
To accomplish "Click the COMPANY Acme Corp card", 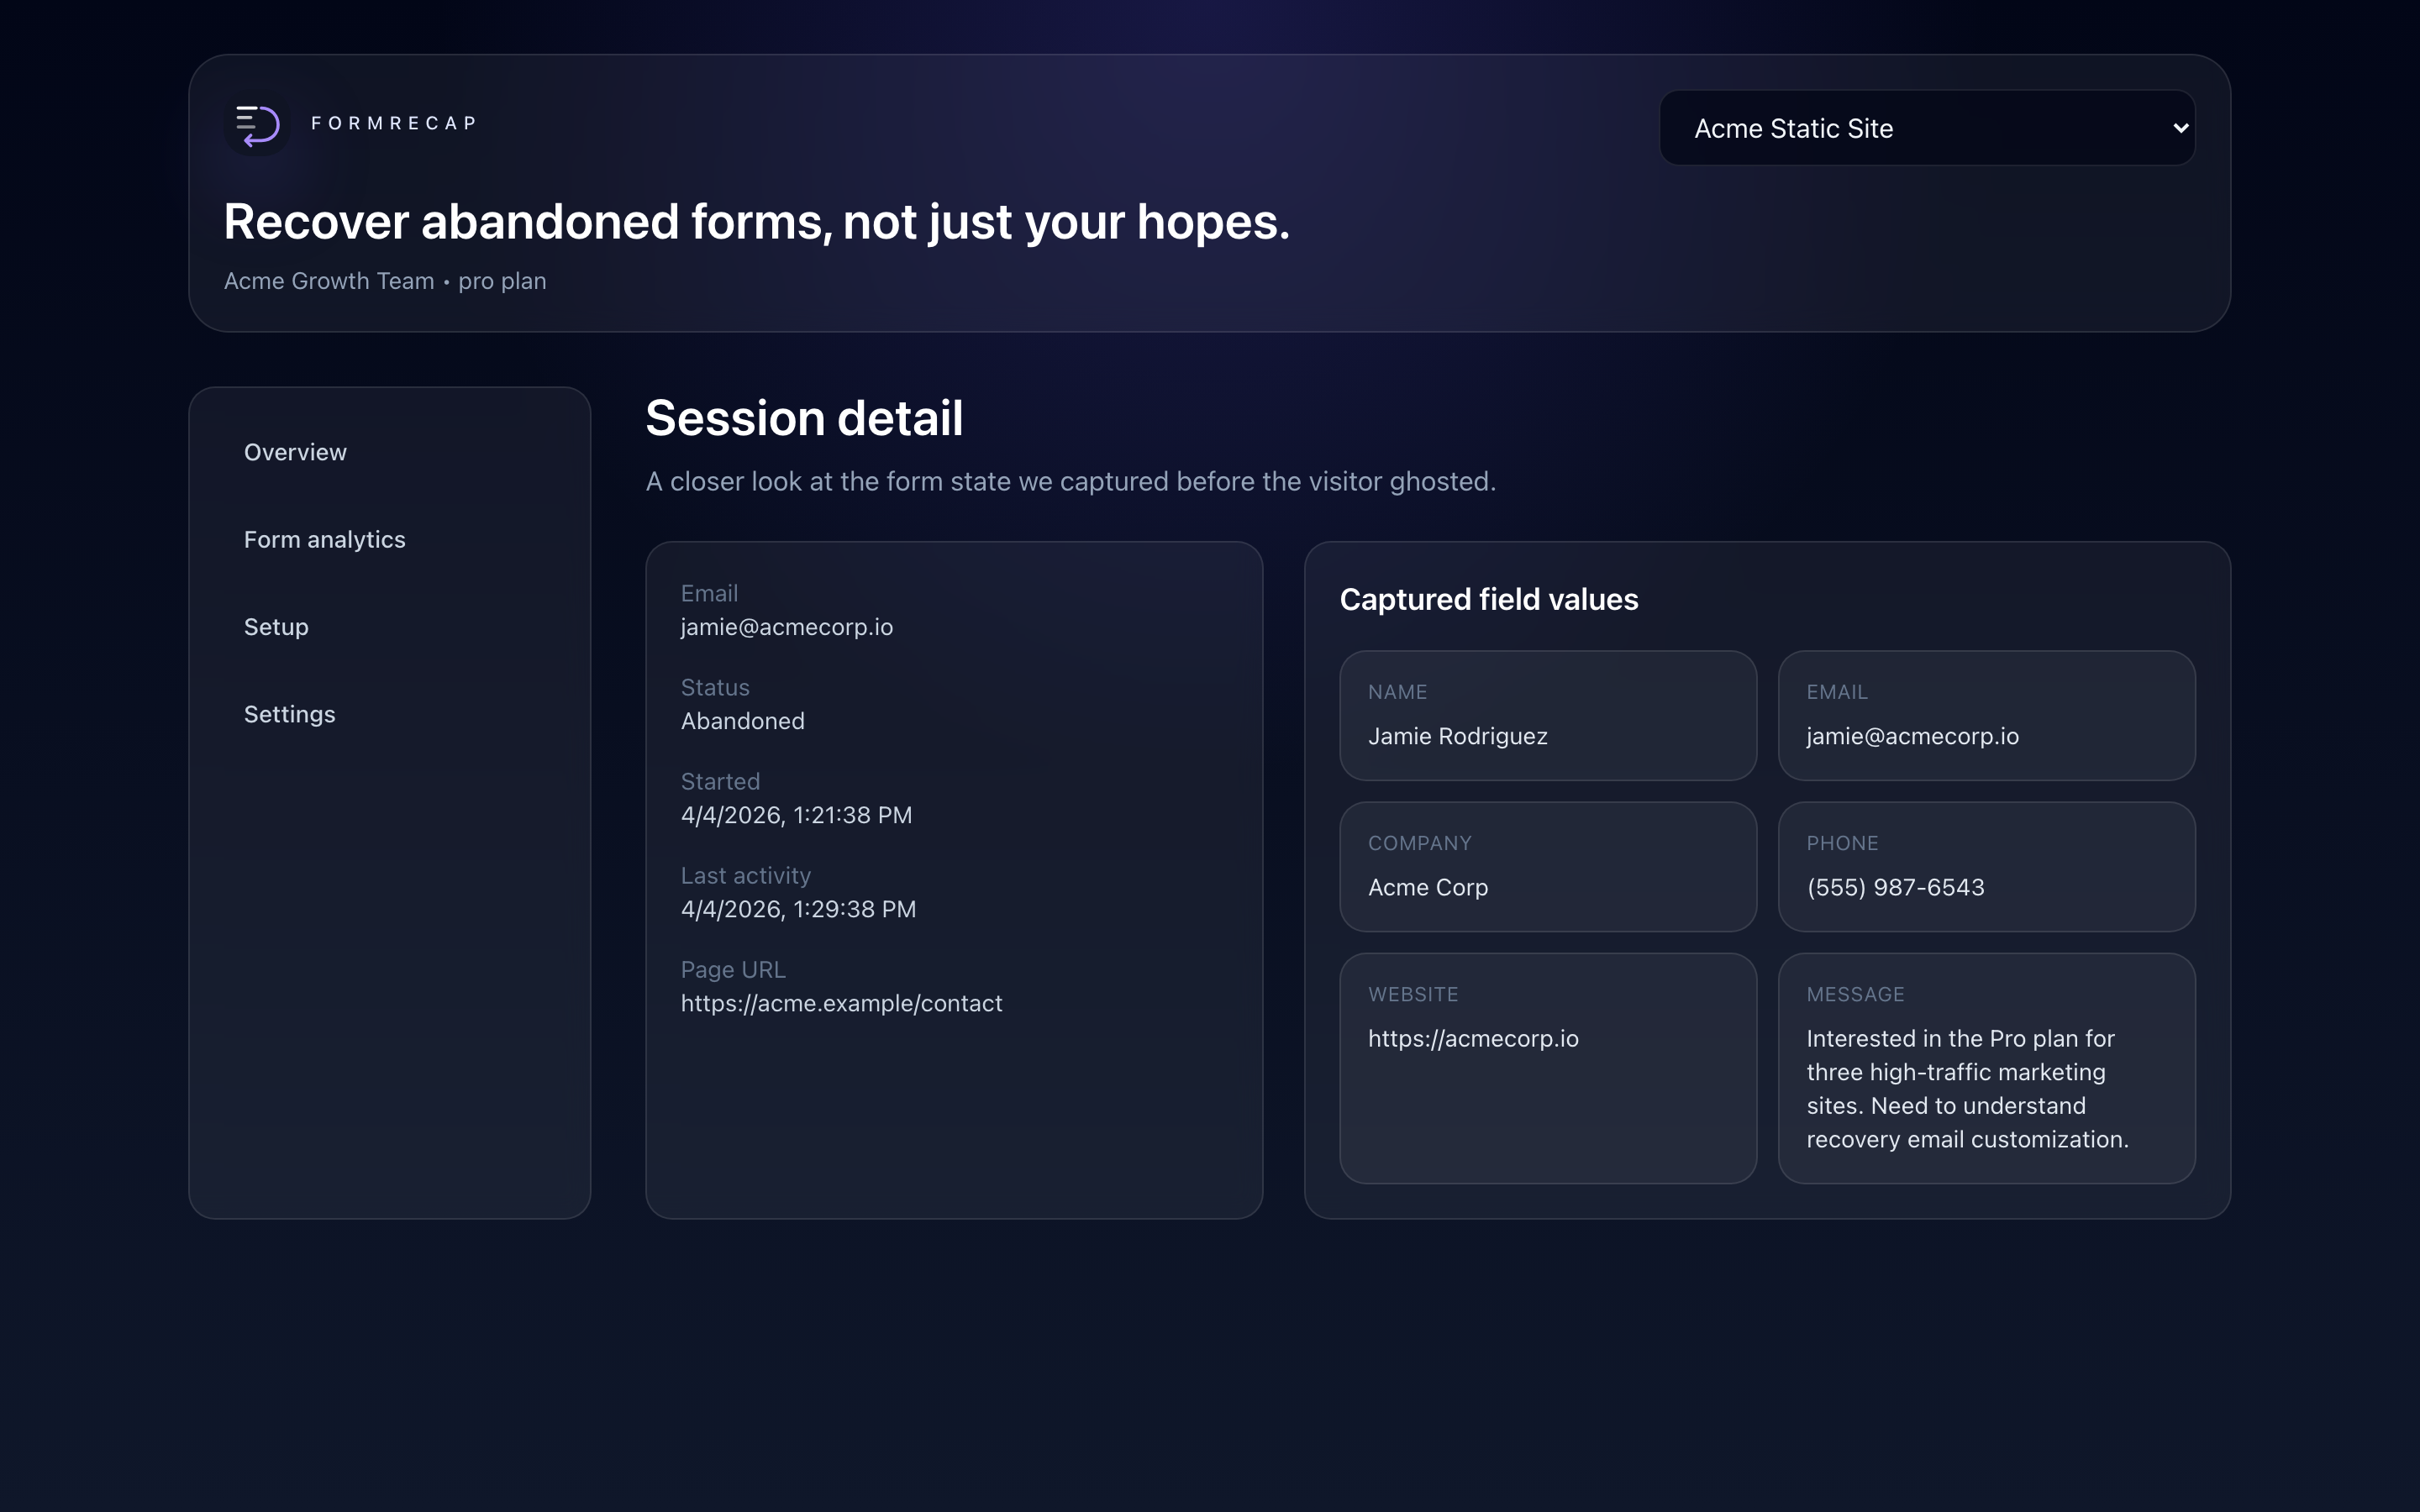I will (1547, 867).
